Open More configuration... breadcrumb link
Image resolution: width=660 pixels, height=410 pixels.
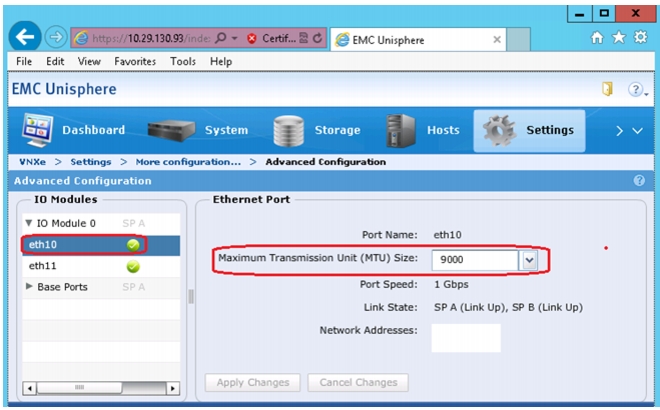[x=188, y=162]
